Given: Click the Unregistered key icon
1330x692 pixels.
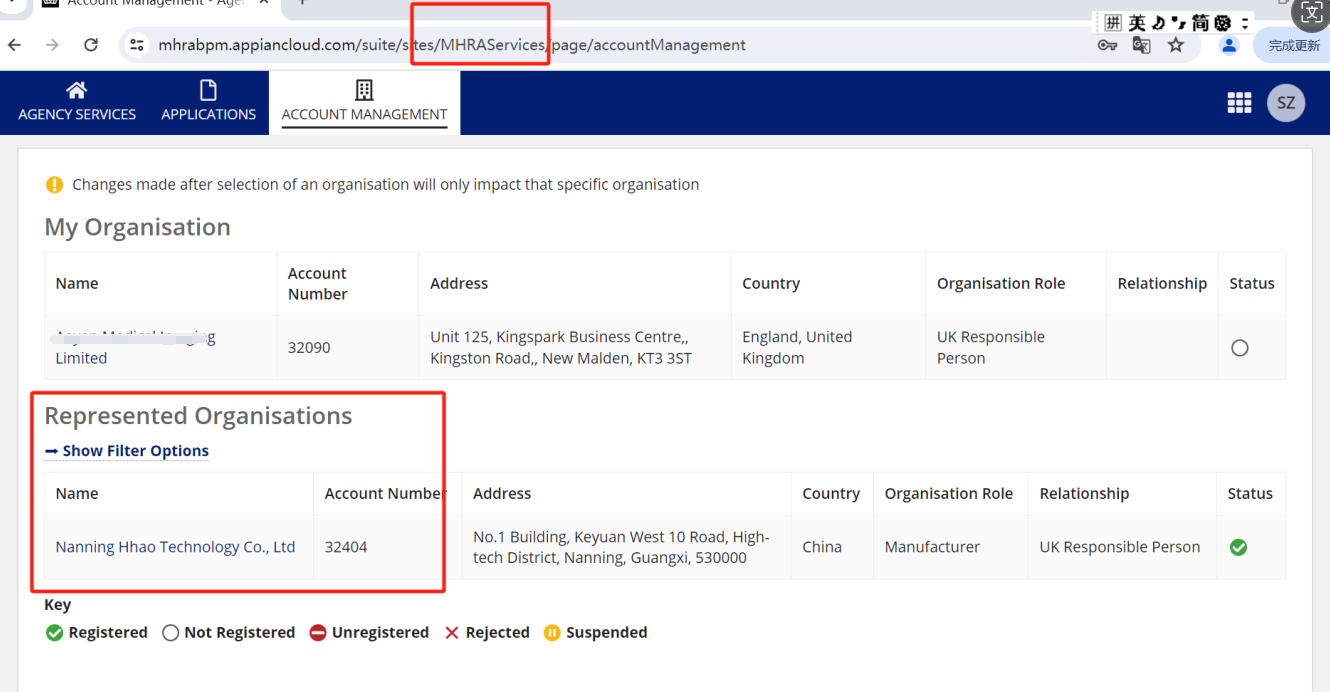Looking at the screenshot, I should point(318,633).
